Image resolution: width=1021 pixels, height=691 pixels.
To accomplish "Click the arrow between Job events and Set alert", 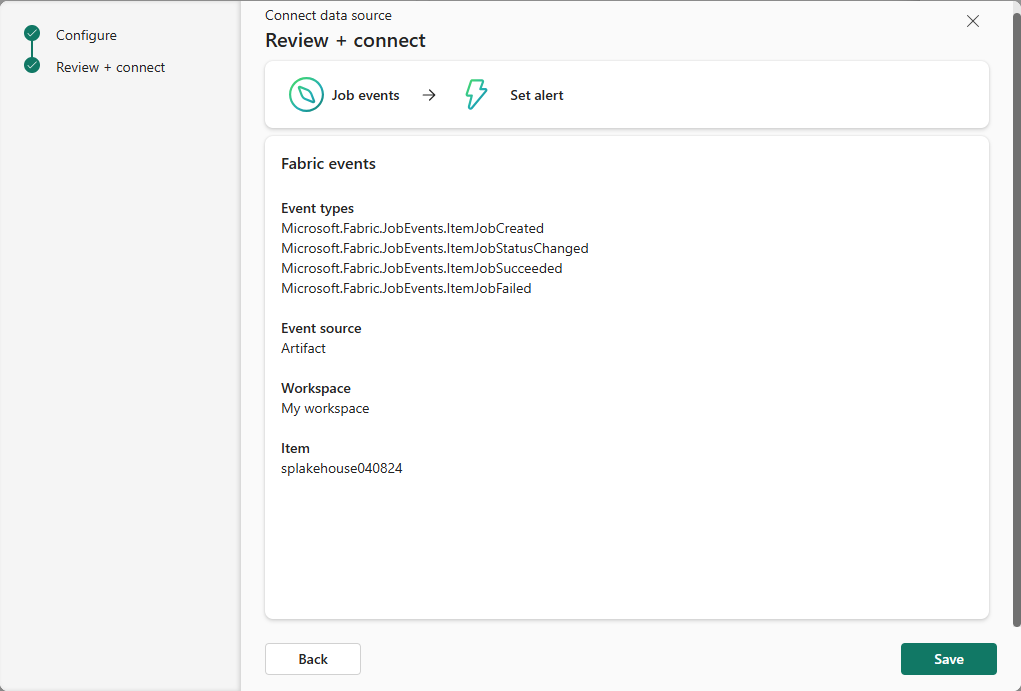I will (x=428, y=95).
